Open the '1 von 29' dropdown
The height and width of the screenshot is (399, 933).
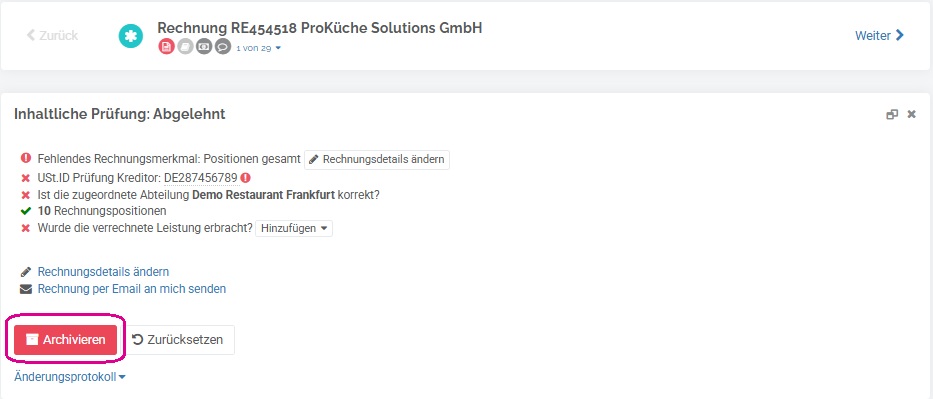258,48
